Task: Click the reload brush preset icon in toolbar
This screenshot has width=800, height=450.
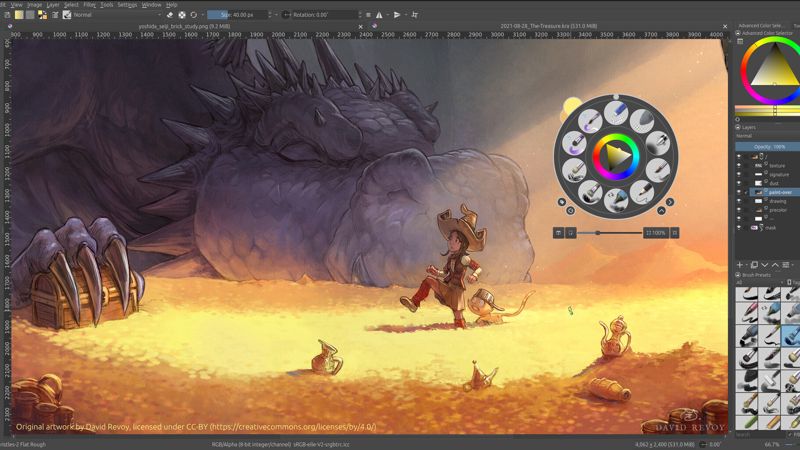Action: click(193, 15)
